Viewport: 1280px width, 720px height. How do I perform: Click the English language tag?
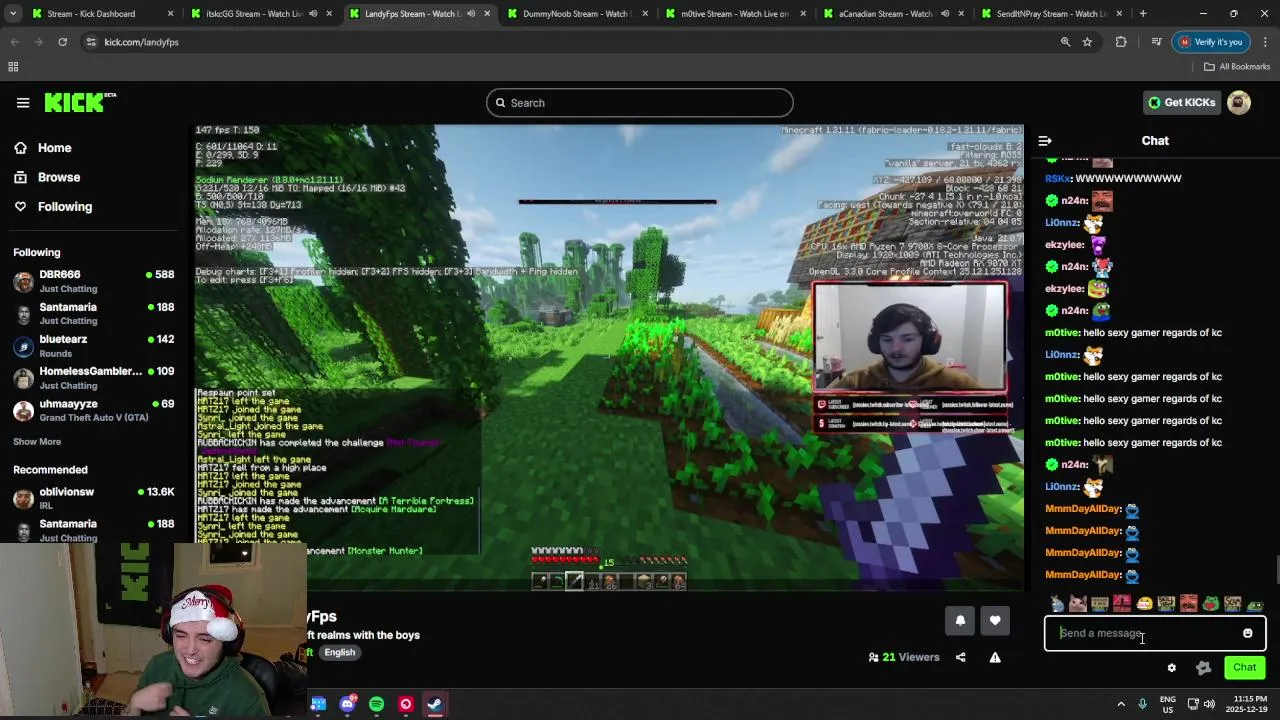[x=340, y=652]
